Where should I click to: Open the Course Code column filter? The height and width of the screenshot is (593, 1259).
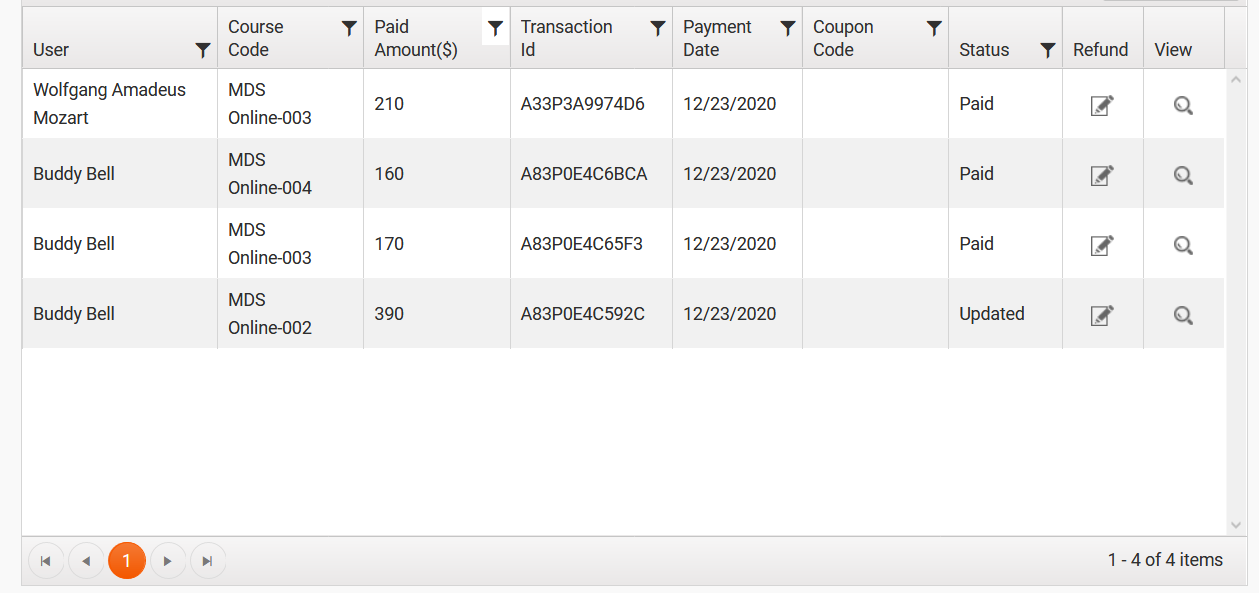click(x=349, y=28)
